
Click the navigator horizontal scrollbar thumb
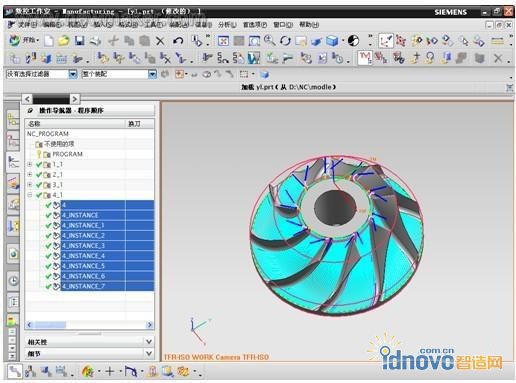click(50, 325)
